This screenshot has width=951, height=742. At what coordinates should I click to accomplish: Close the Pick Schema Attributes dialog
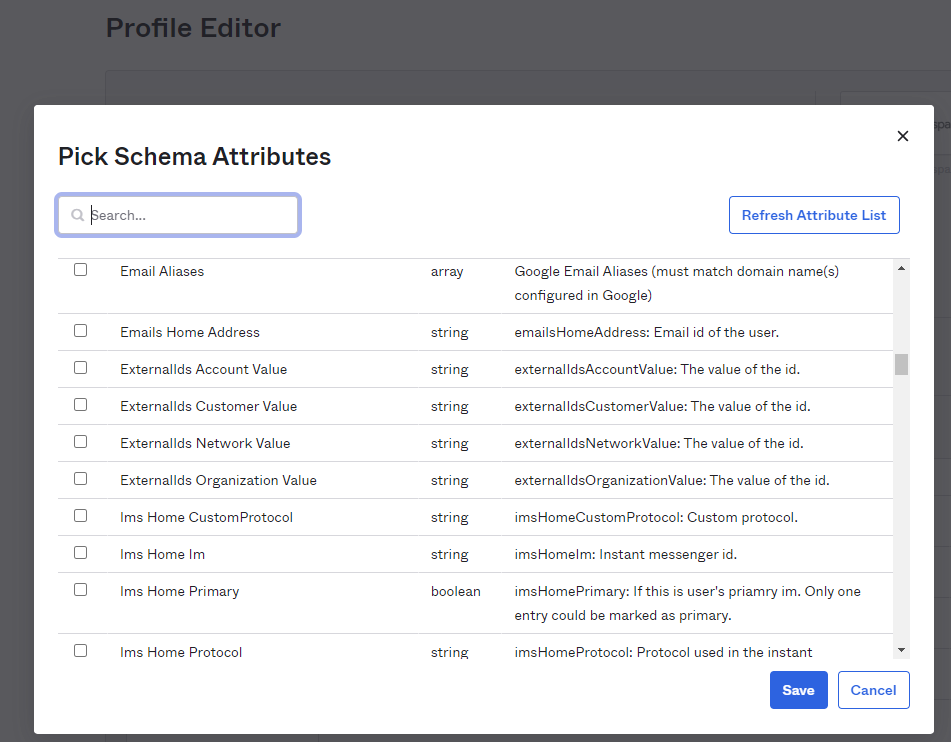903,135
